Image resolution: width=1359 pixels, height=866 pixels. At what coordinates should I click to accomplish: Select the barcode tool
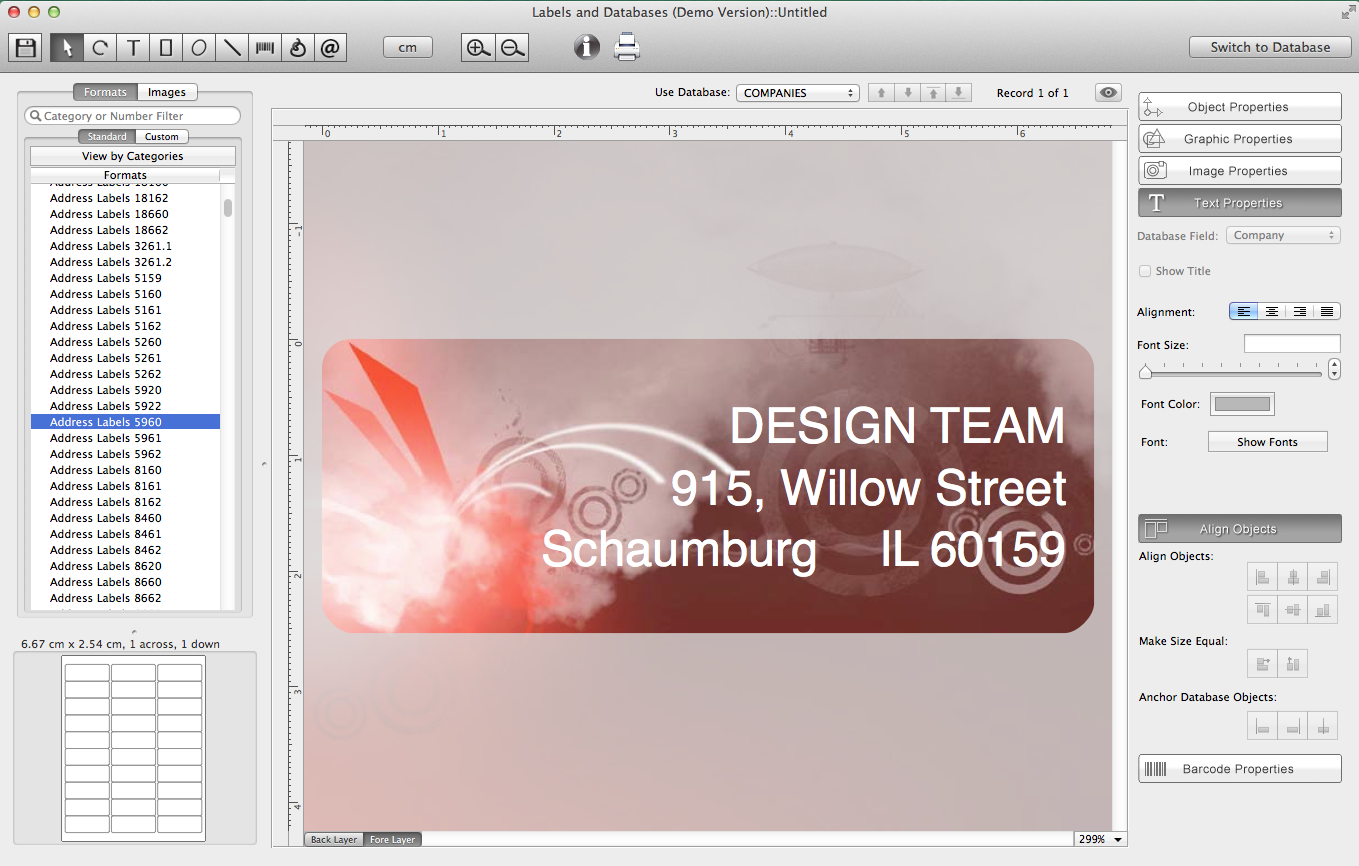pyautogui.click(x=265, y=47)
